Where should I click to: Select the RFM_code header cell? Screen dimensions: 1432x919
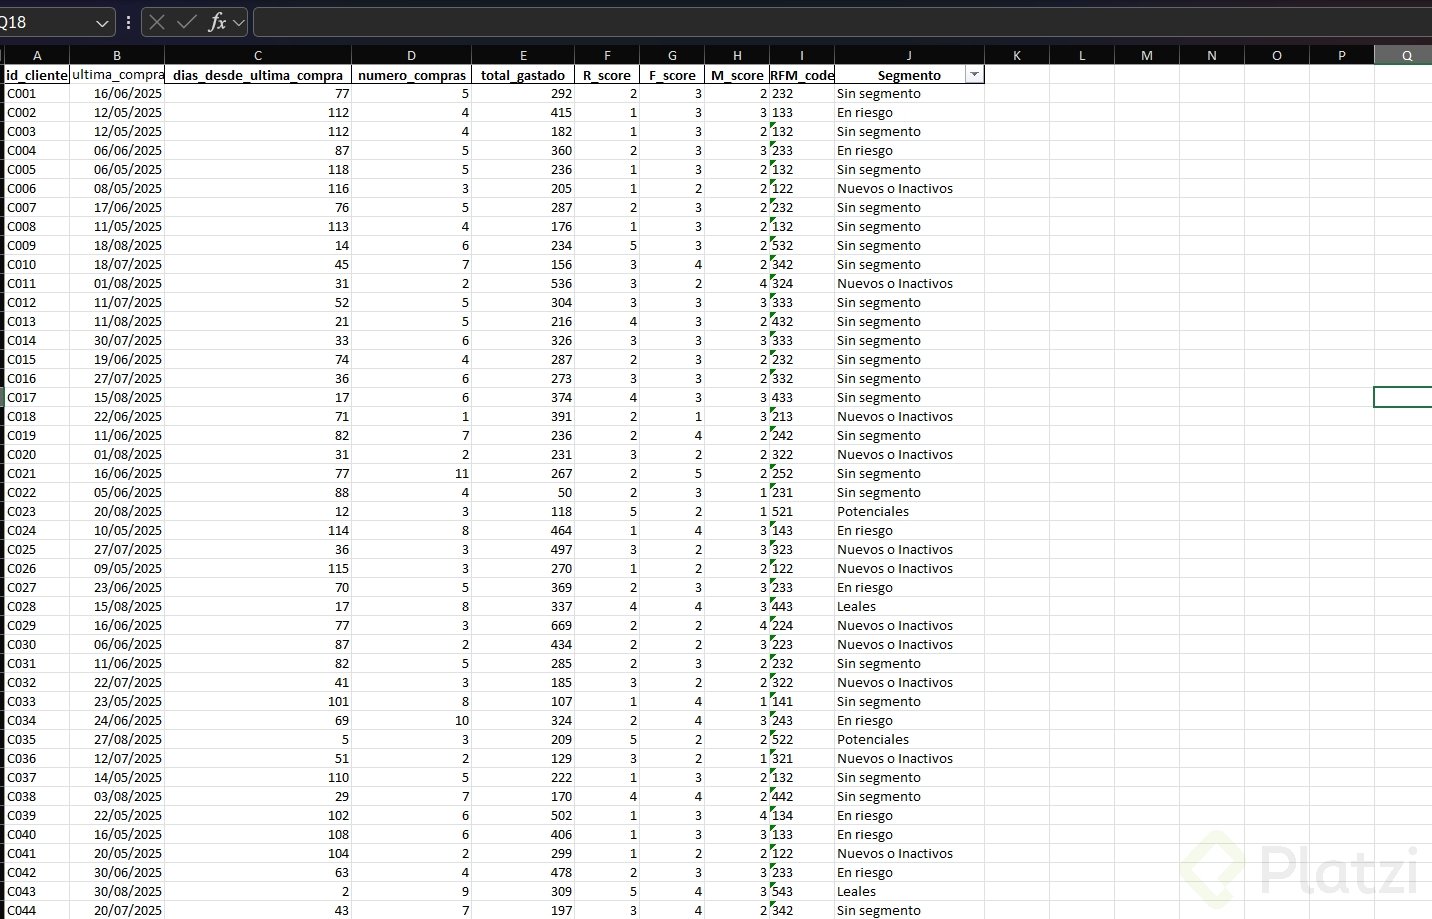point(802,75)
